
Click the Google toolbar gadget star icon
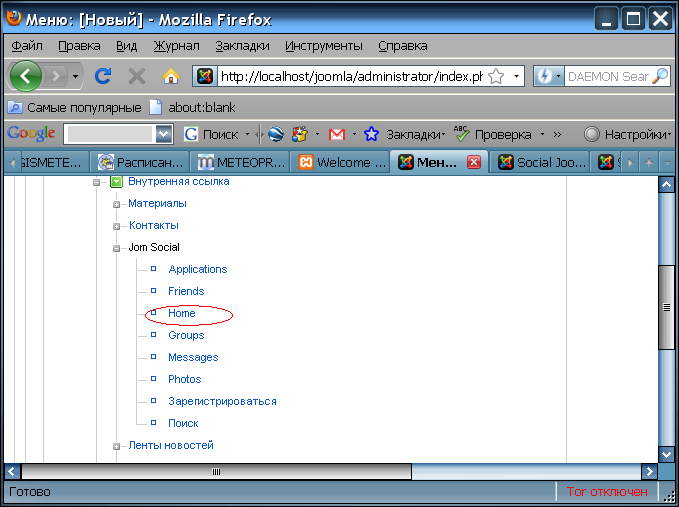pyautogui.click(x=300, y=134)
